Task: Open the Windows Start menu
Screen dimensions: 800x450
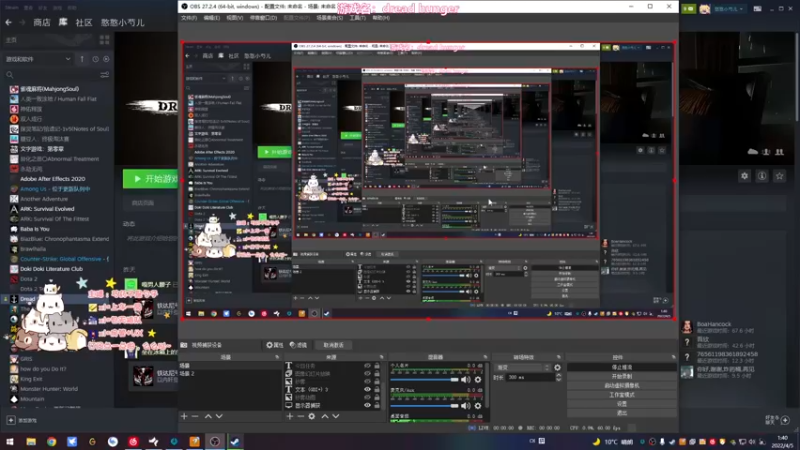Action: tap(10, 442)
